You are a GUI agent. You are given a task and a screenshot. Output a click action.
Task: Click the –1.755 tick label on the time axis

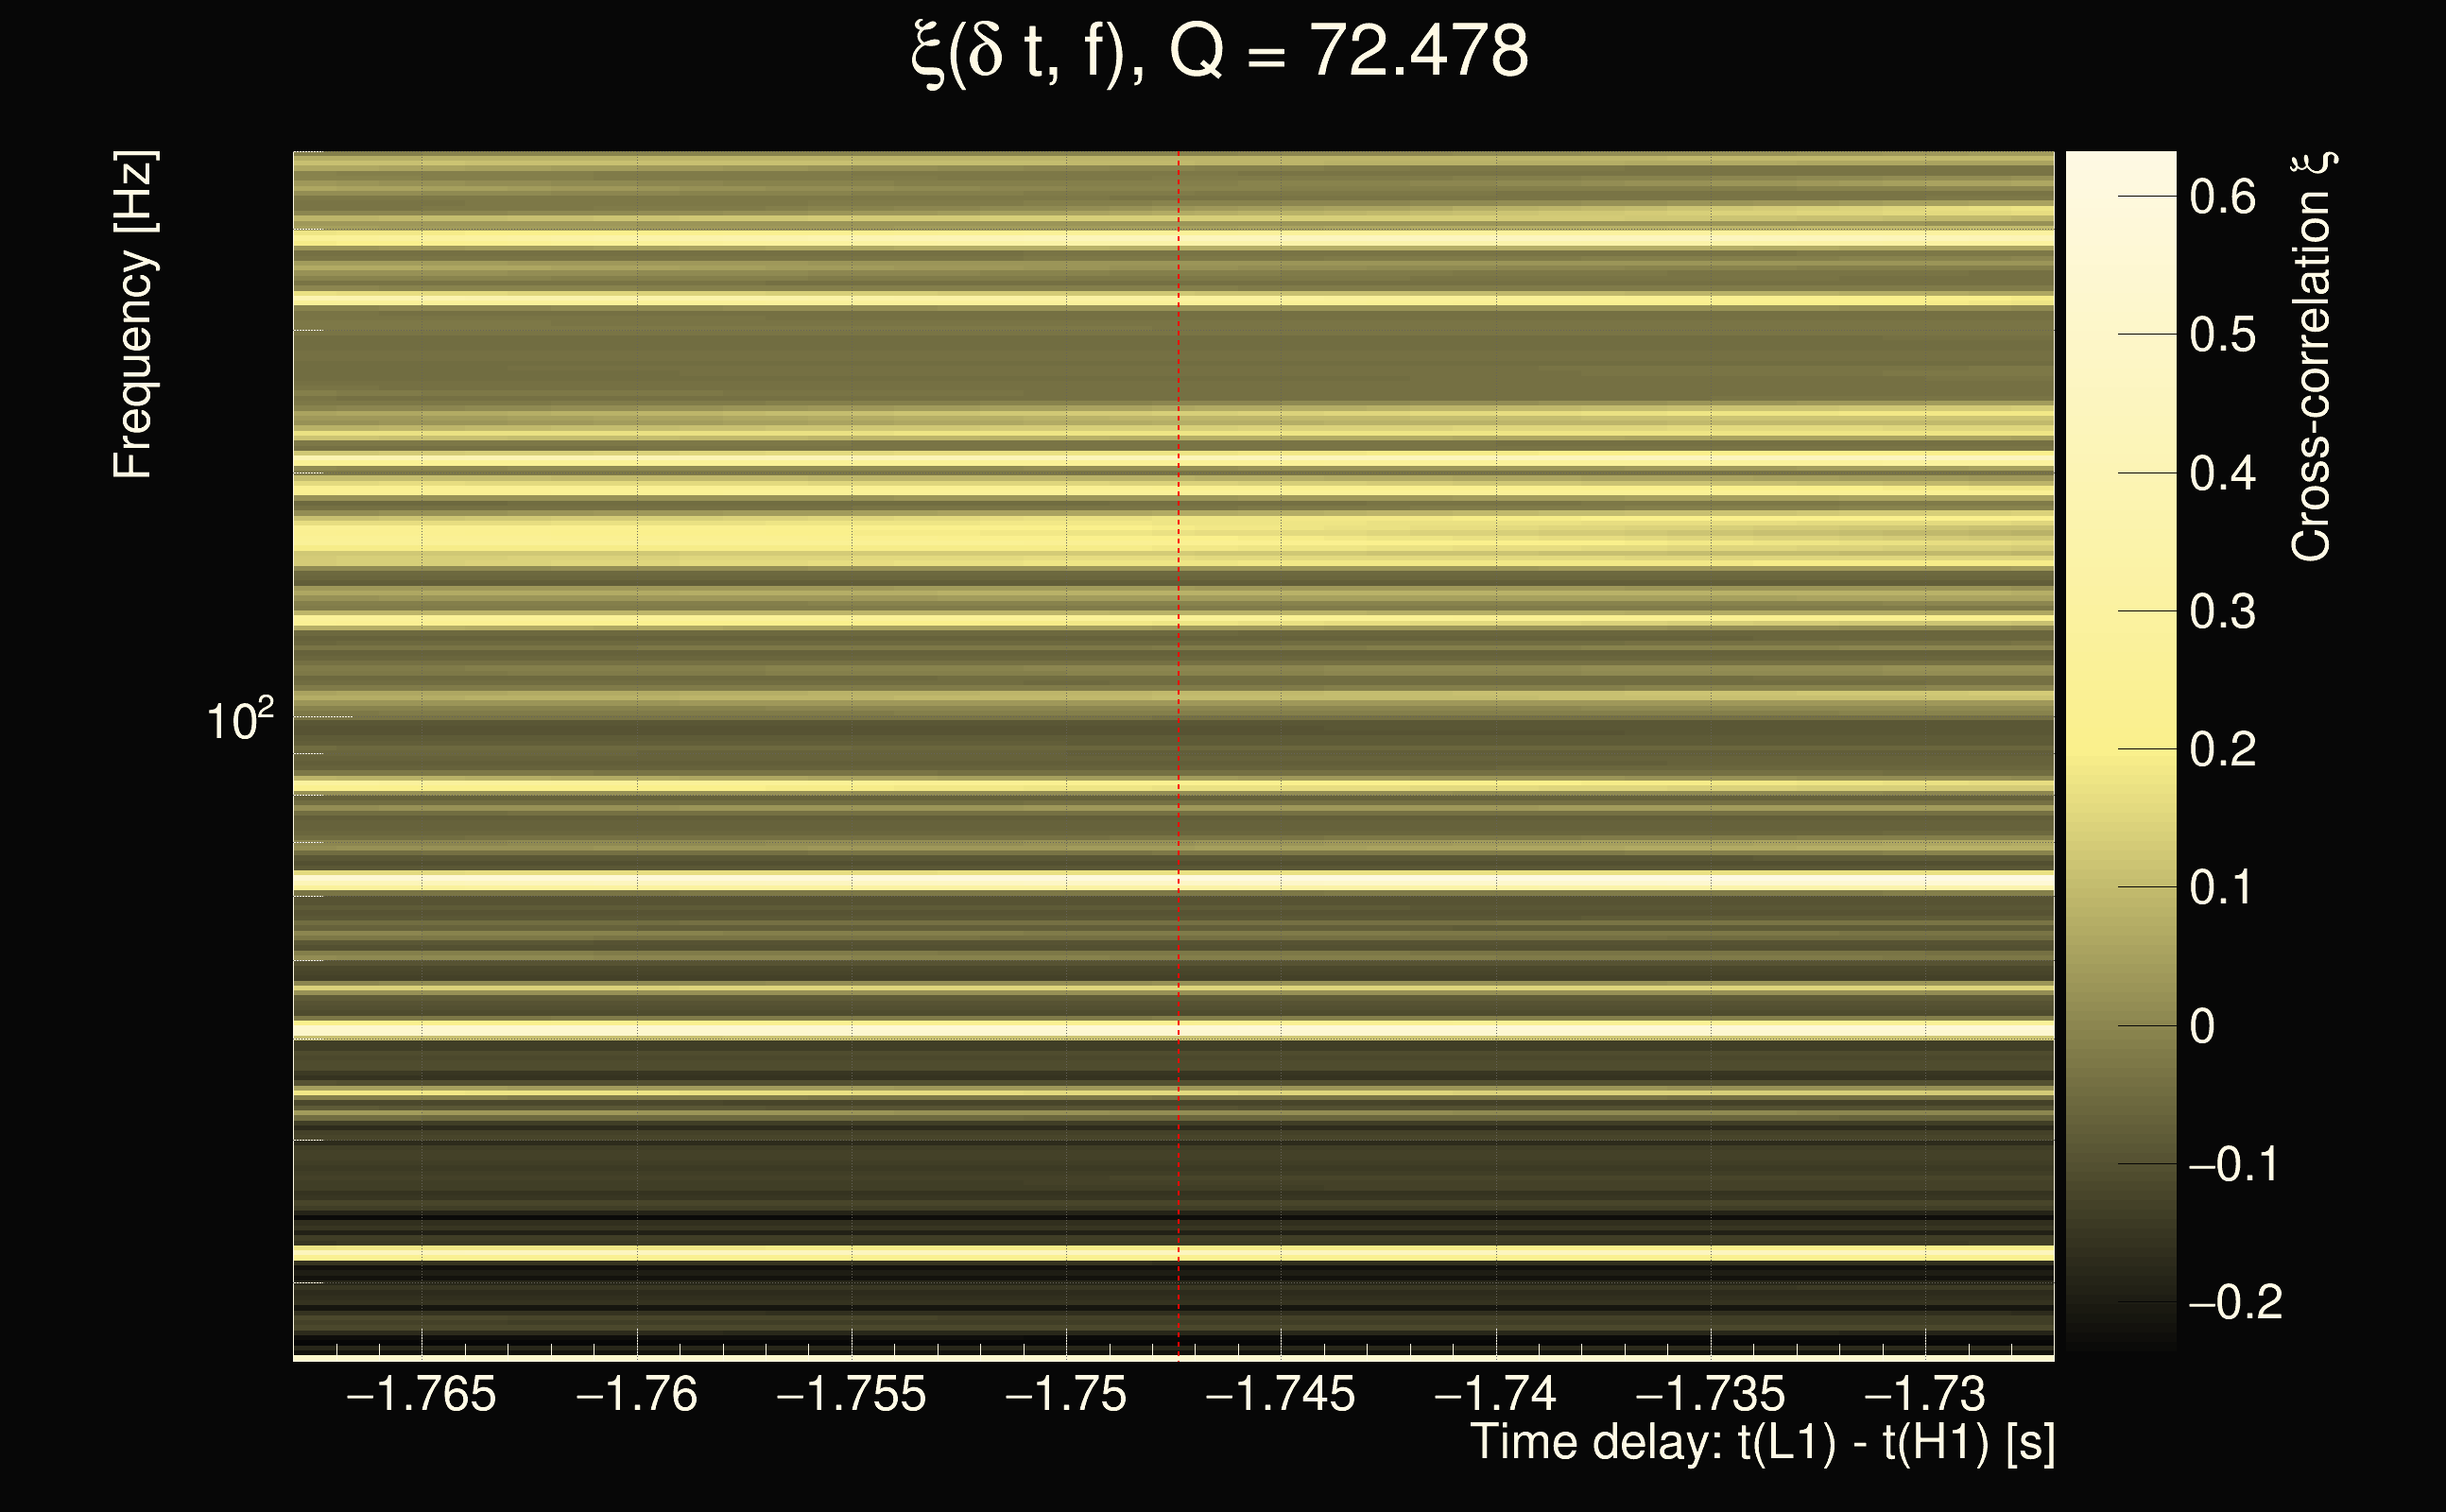click(851, 1394)
